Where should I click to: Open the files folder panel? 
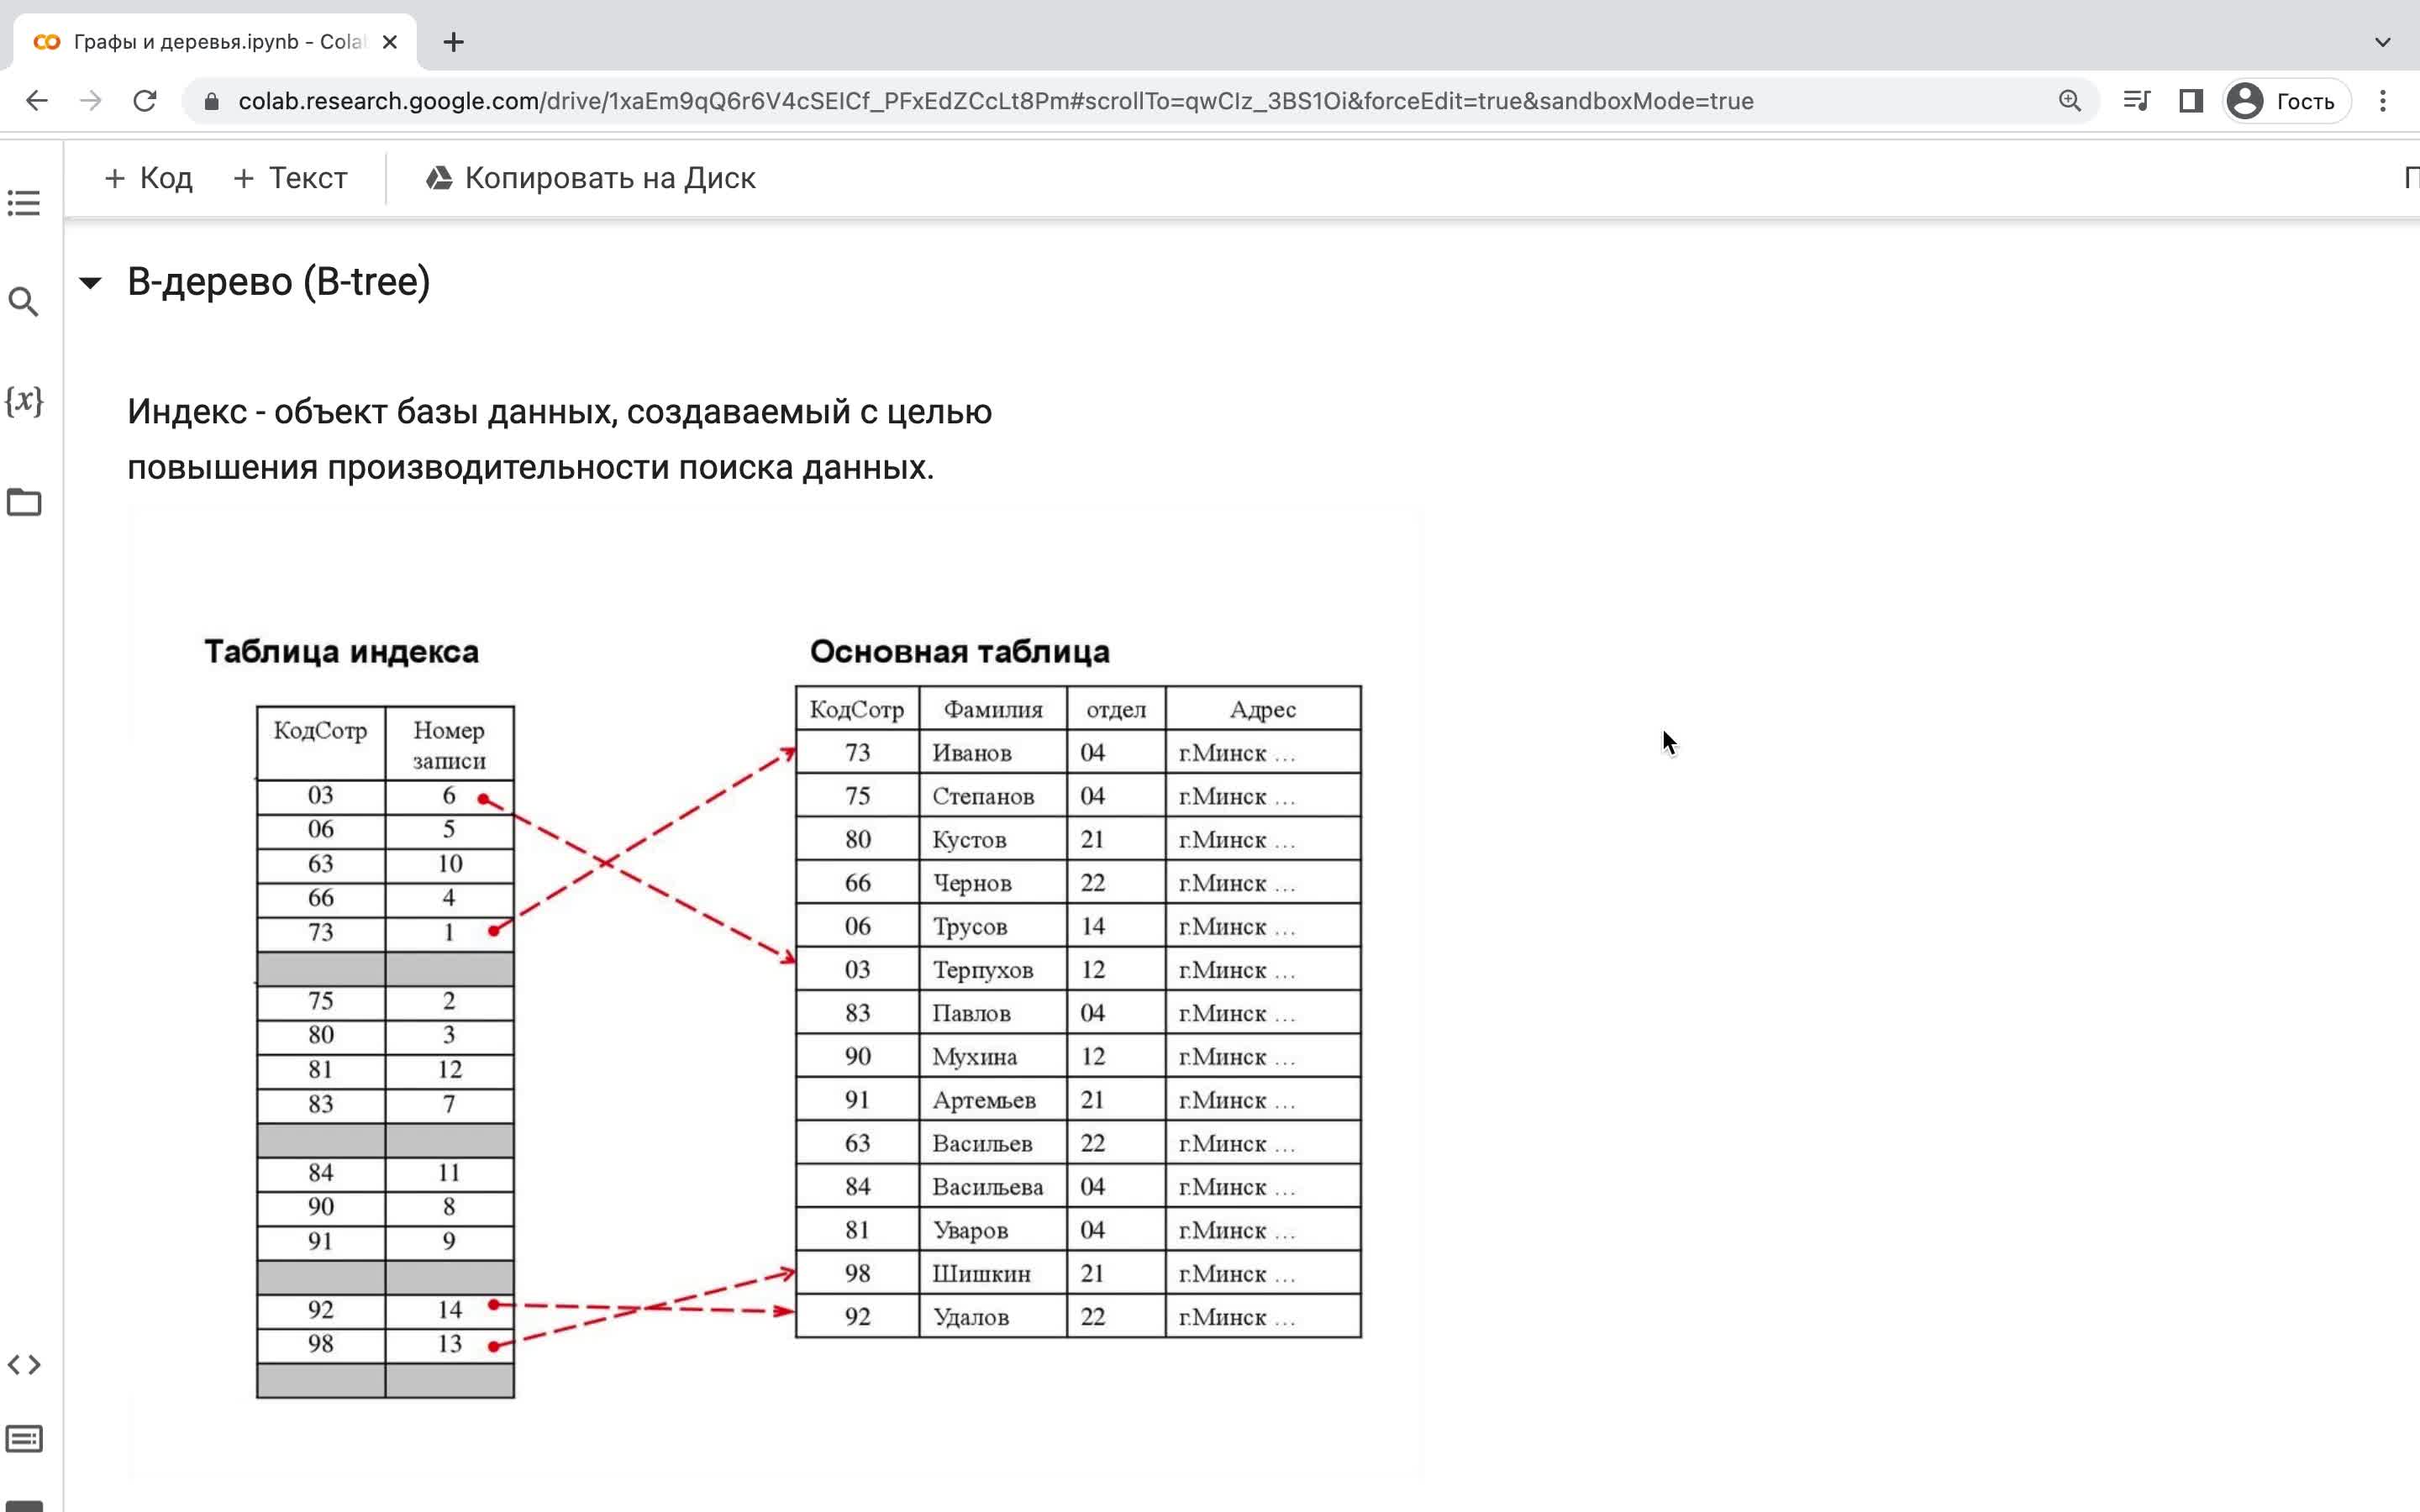24,501
